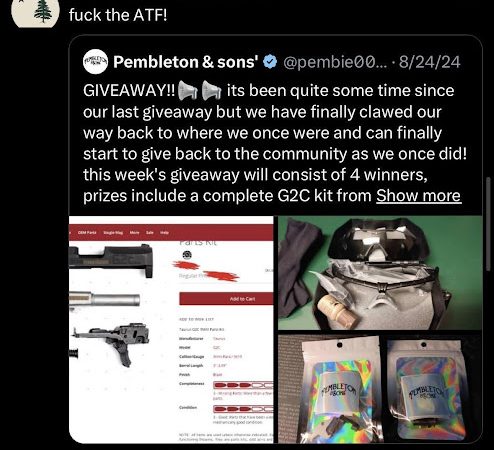The height and width of the screenshot is (450, 494).
Task: Click the first megaphone emoji
Action: (x=188, y=91)
